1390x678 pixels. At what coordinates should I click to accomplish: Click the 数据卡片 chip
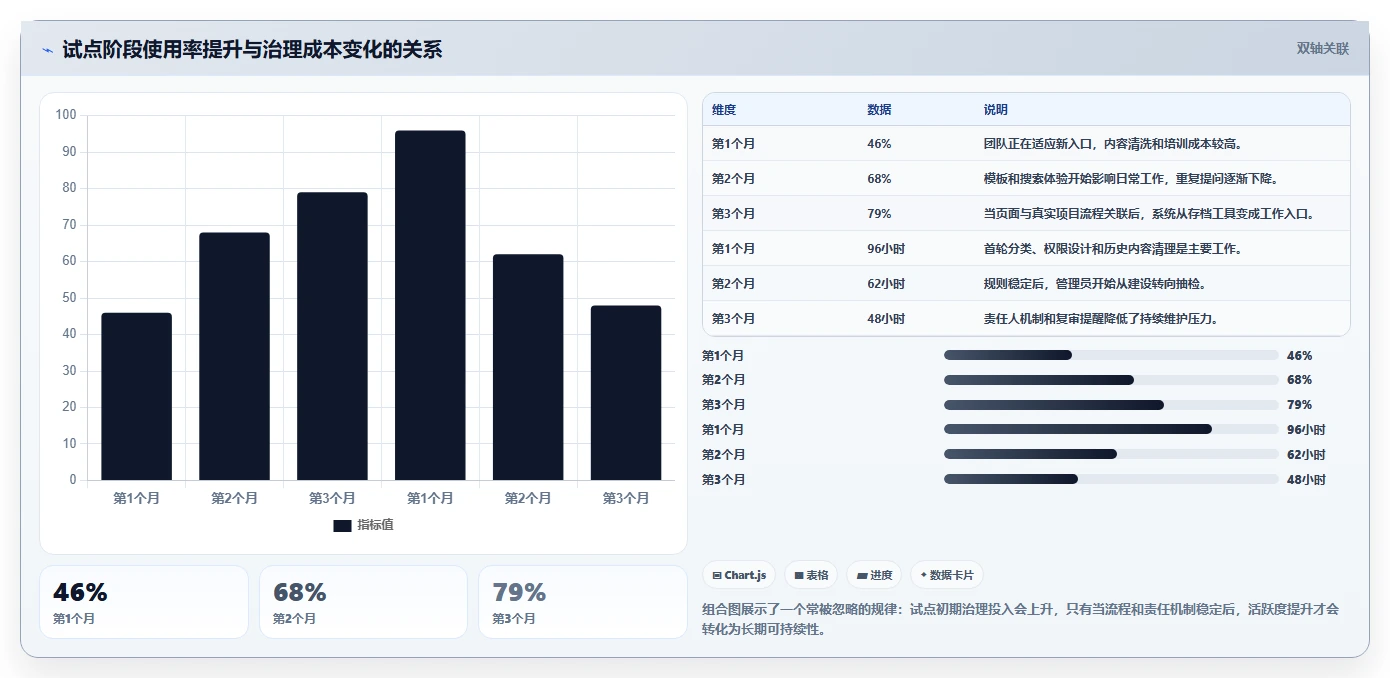[x=947, y=575]
